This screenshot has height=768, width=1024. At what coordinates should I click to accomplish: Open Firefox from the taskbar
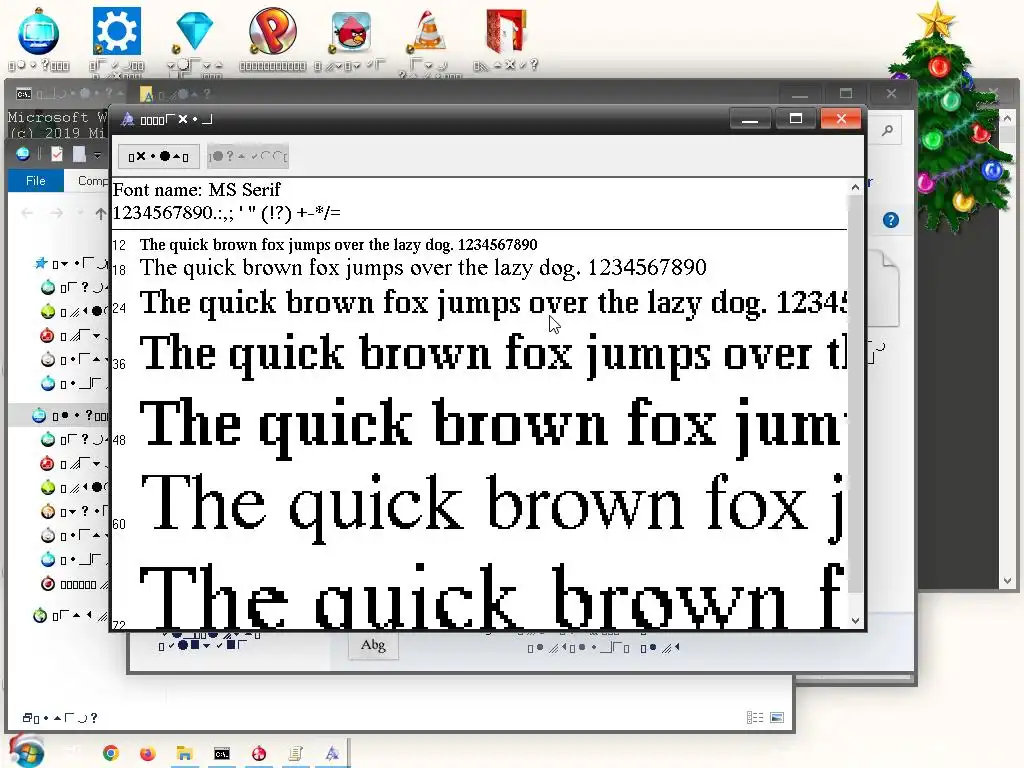(148, 753)
